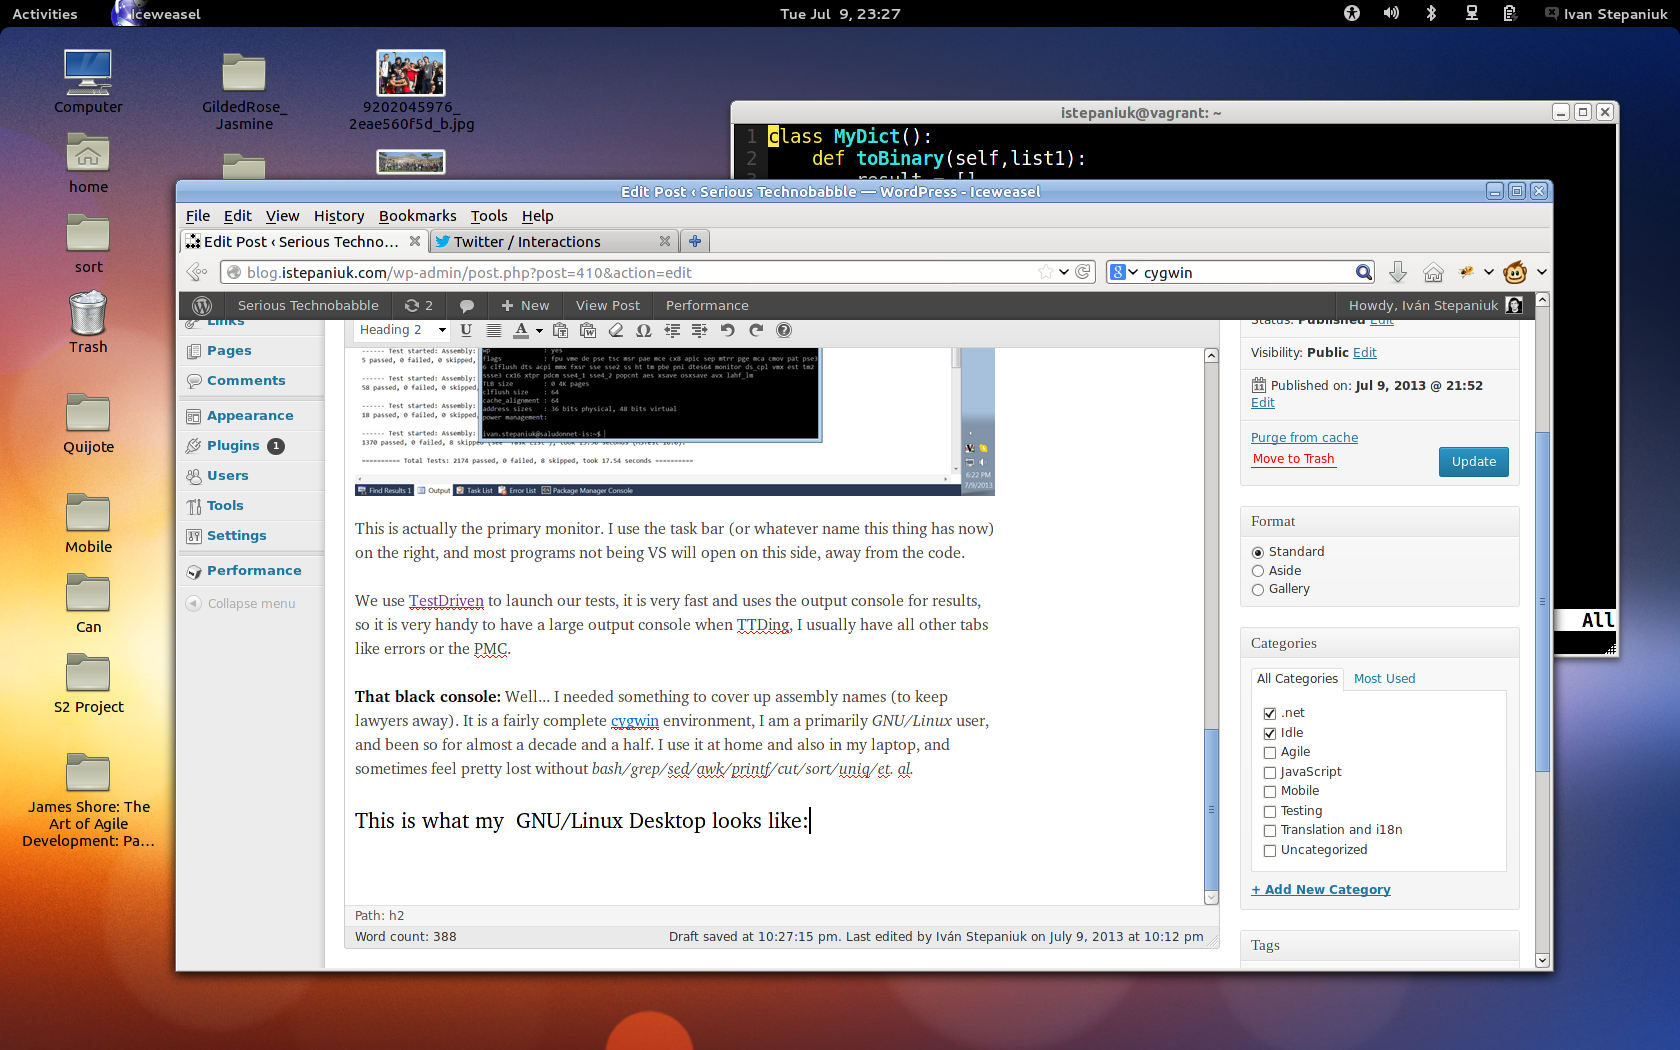Click the Remove Formatting eraser icon
Image resolution: width=1680 pixels, height=1050 pixels.
click(x=616, y=330)
